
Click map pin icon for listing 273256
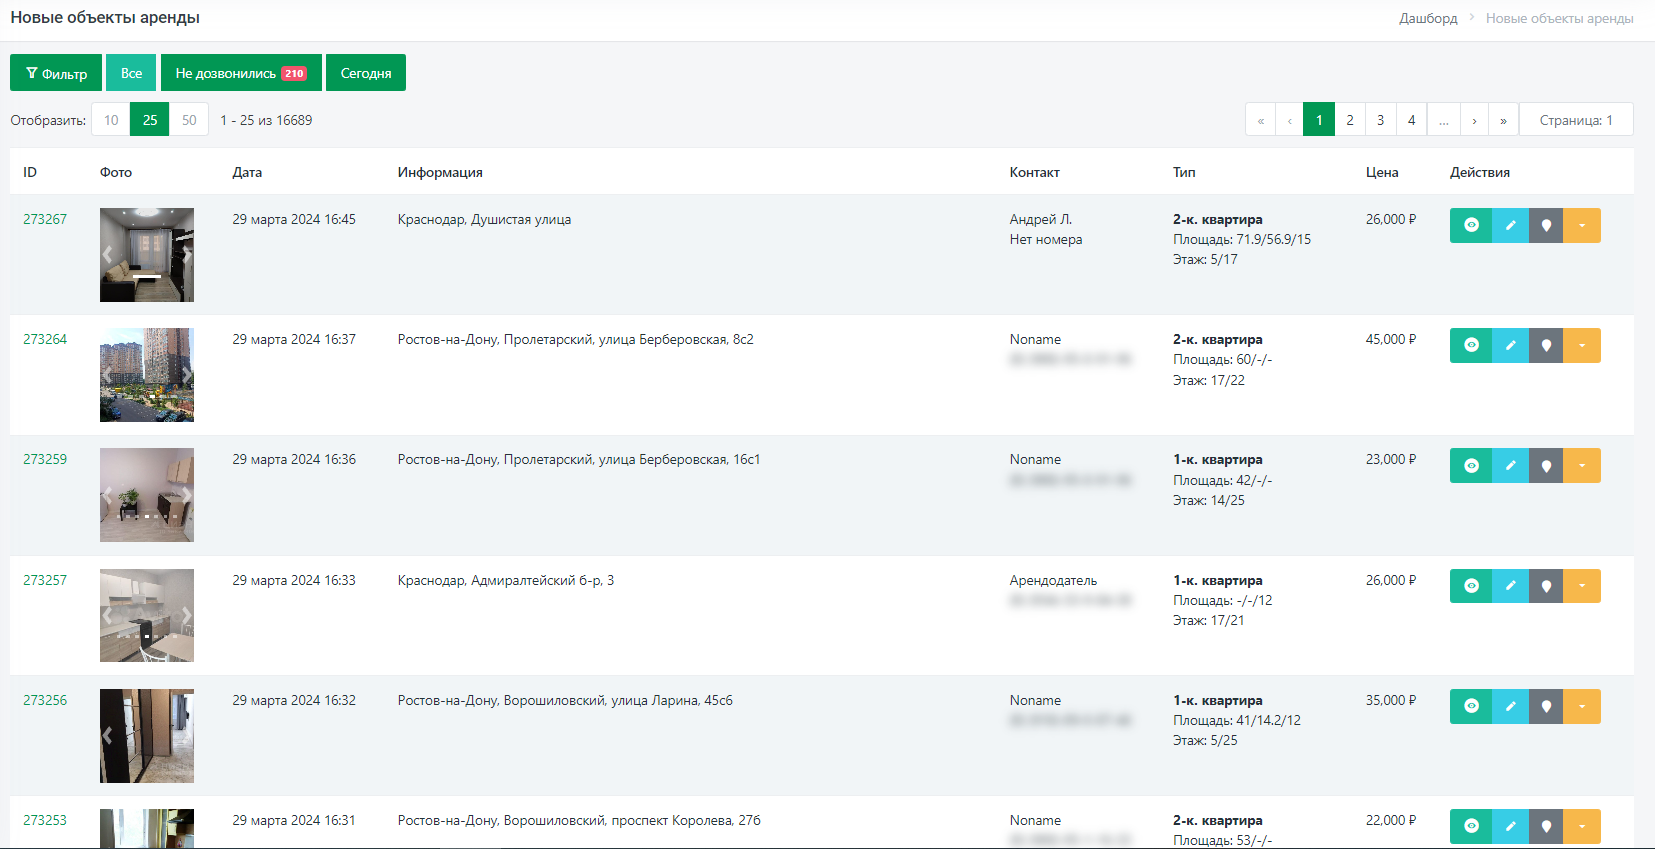[1546, 706]
